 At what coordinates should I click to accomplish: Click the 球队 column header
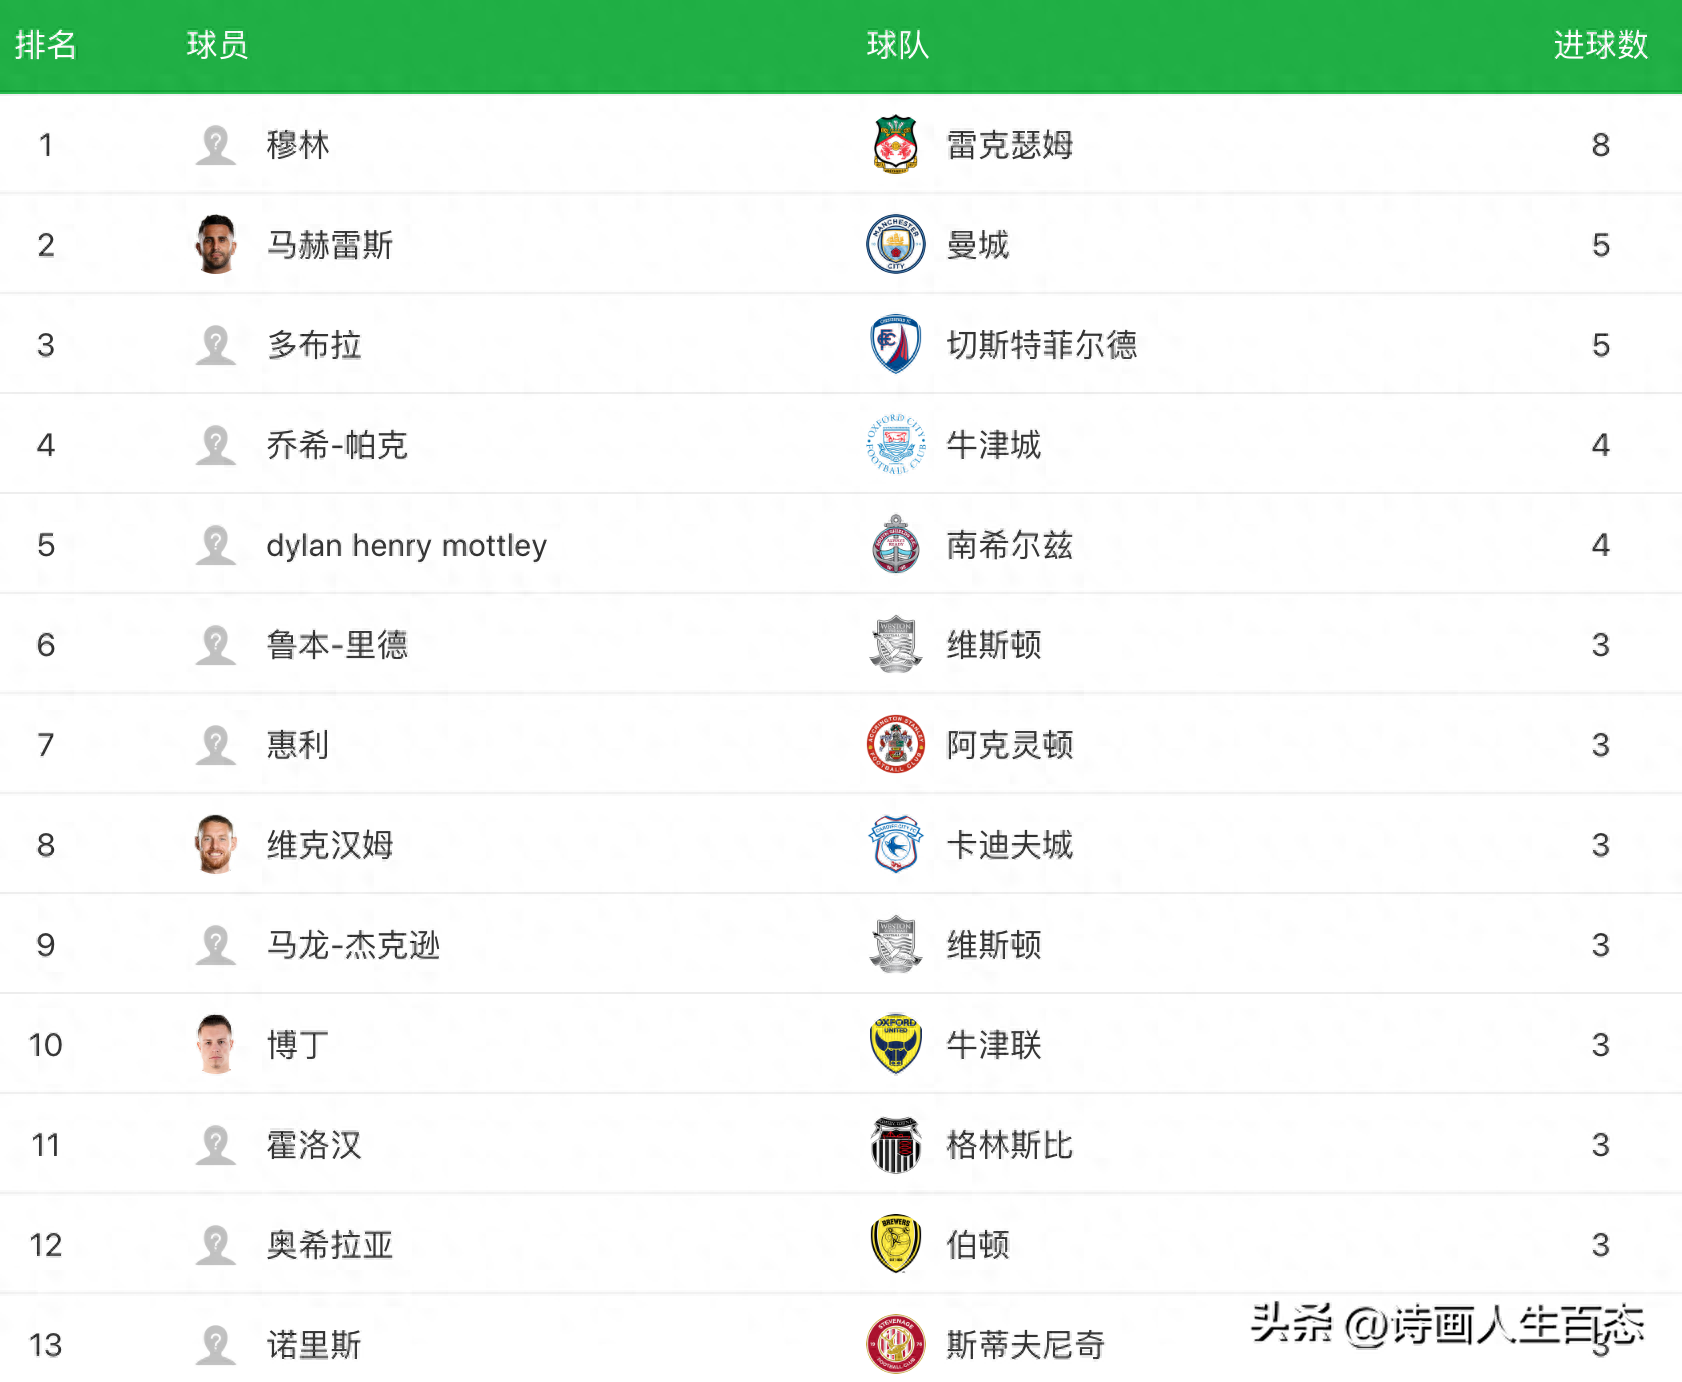click(x=897, y=45)
